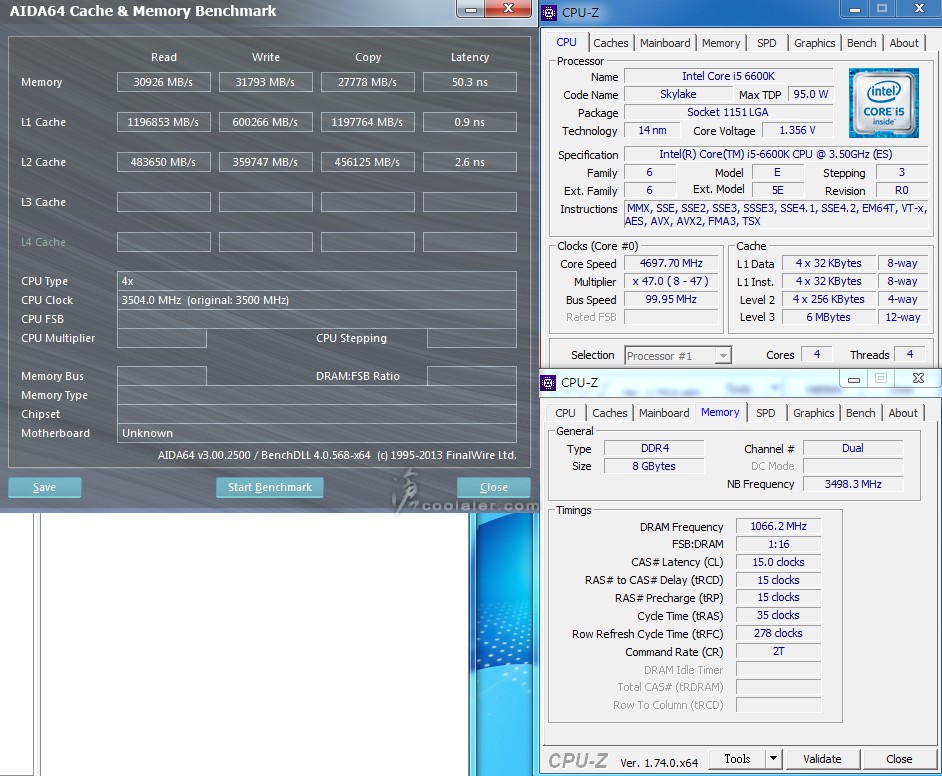
Task: Click the Close button at CPU-Z bottom
Action: [899, 759]
